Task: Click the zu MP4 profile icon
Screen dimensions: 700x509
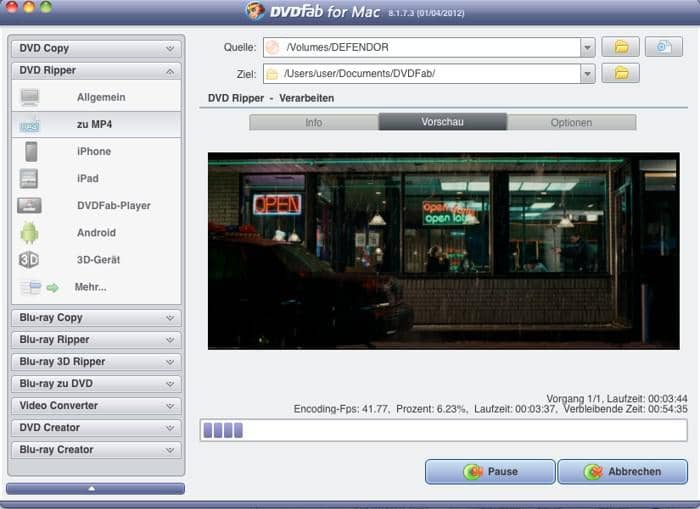Action: [x=29, y=125]
